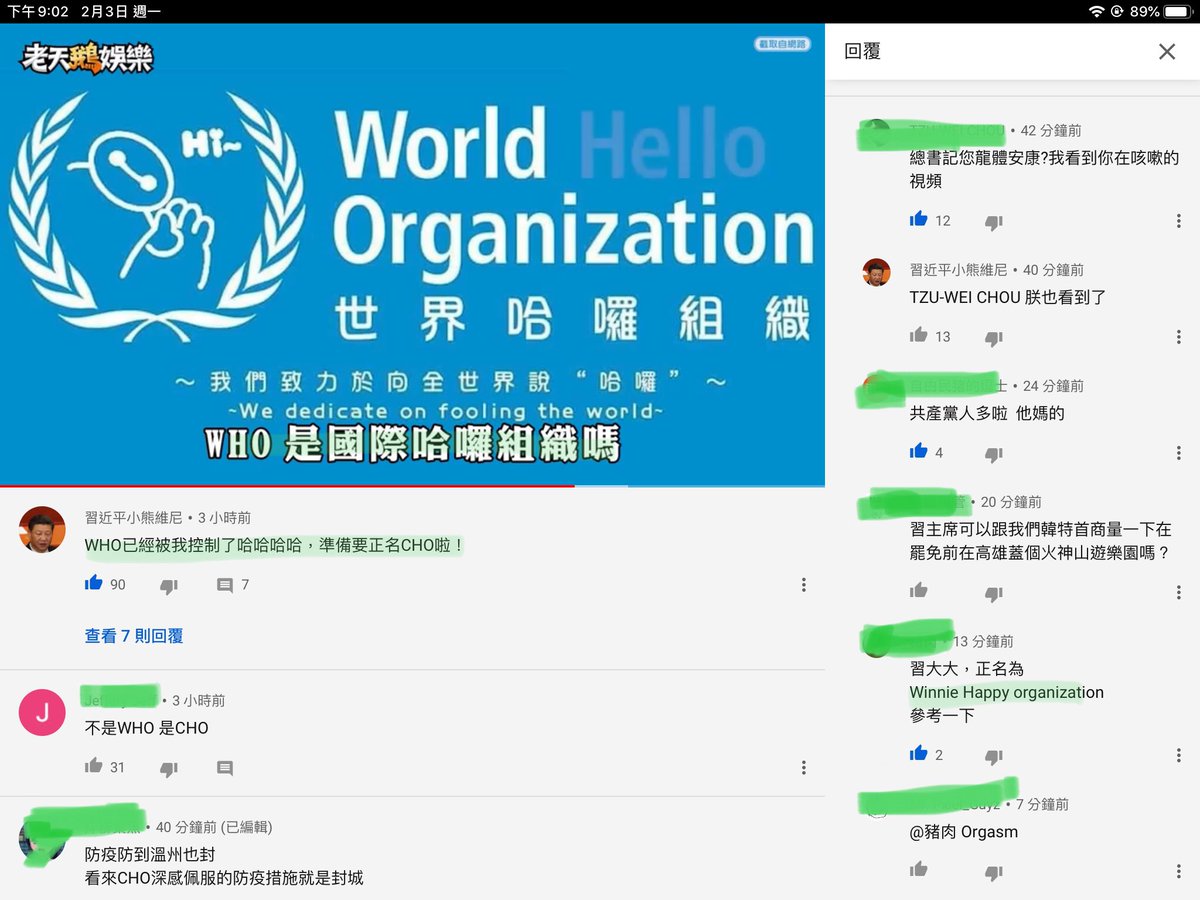Viewport: 1200px width, 900px height.
Task: View 7 replies link
Action: (x=134, y=636)
